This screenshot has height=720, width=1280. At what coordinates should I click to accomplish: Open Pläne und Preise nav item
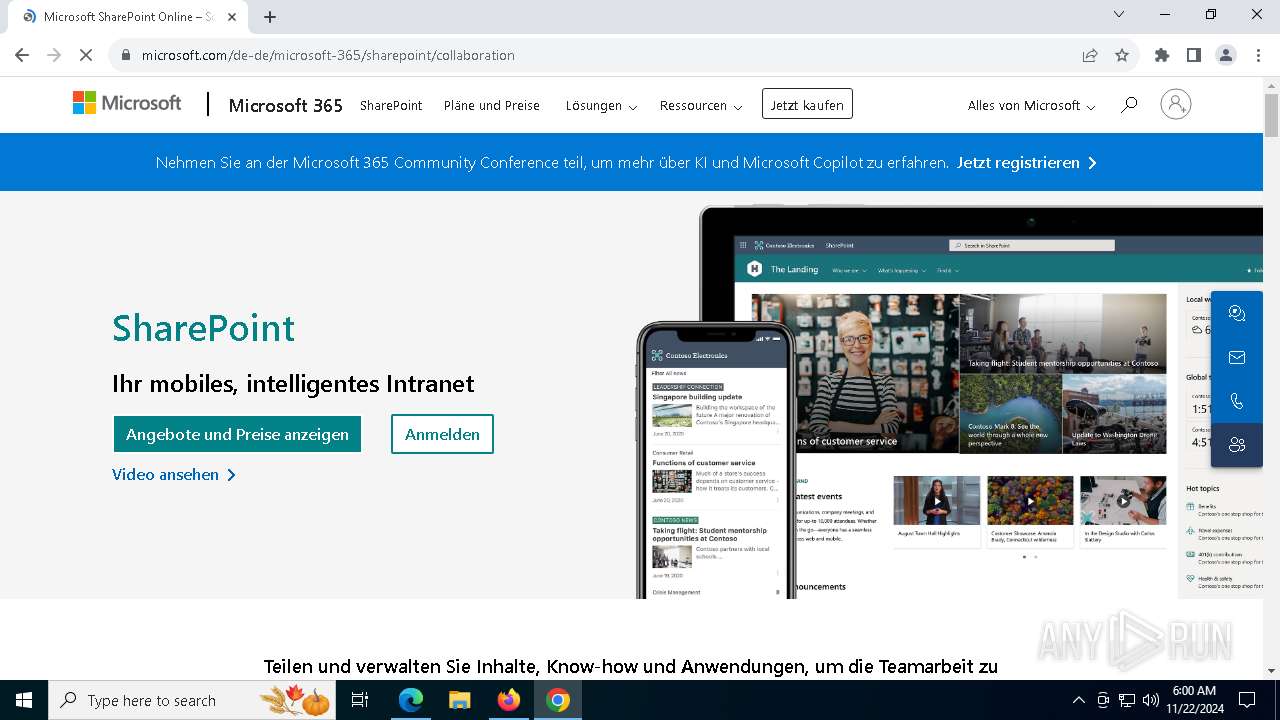click(492, 105)
